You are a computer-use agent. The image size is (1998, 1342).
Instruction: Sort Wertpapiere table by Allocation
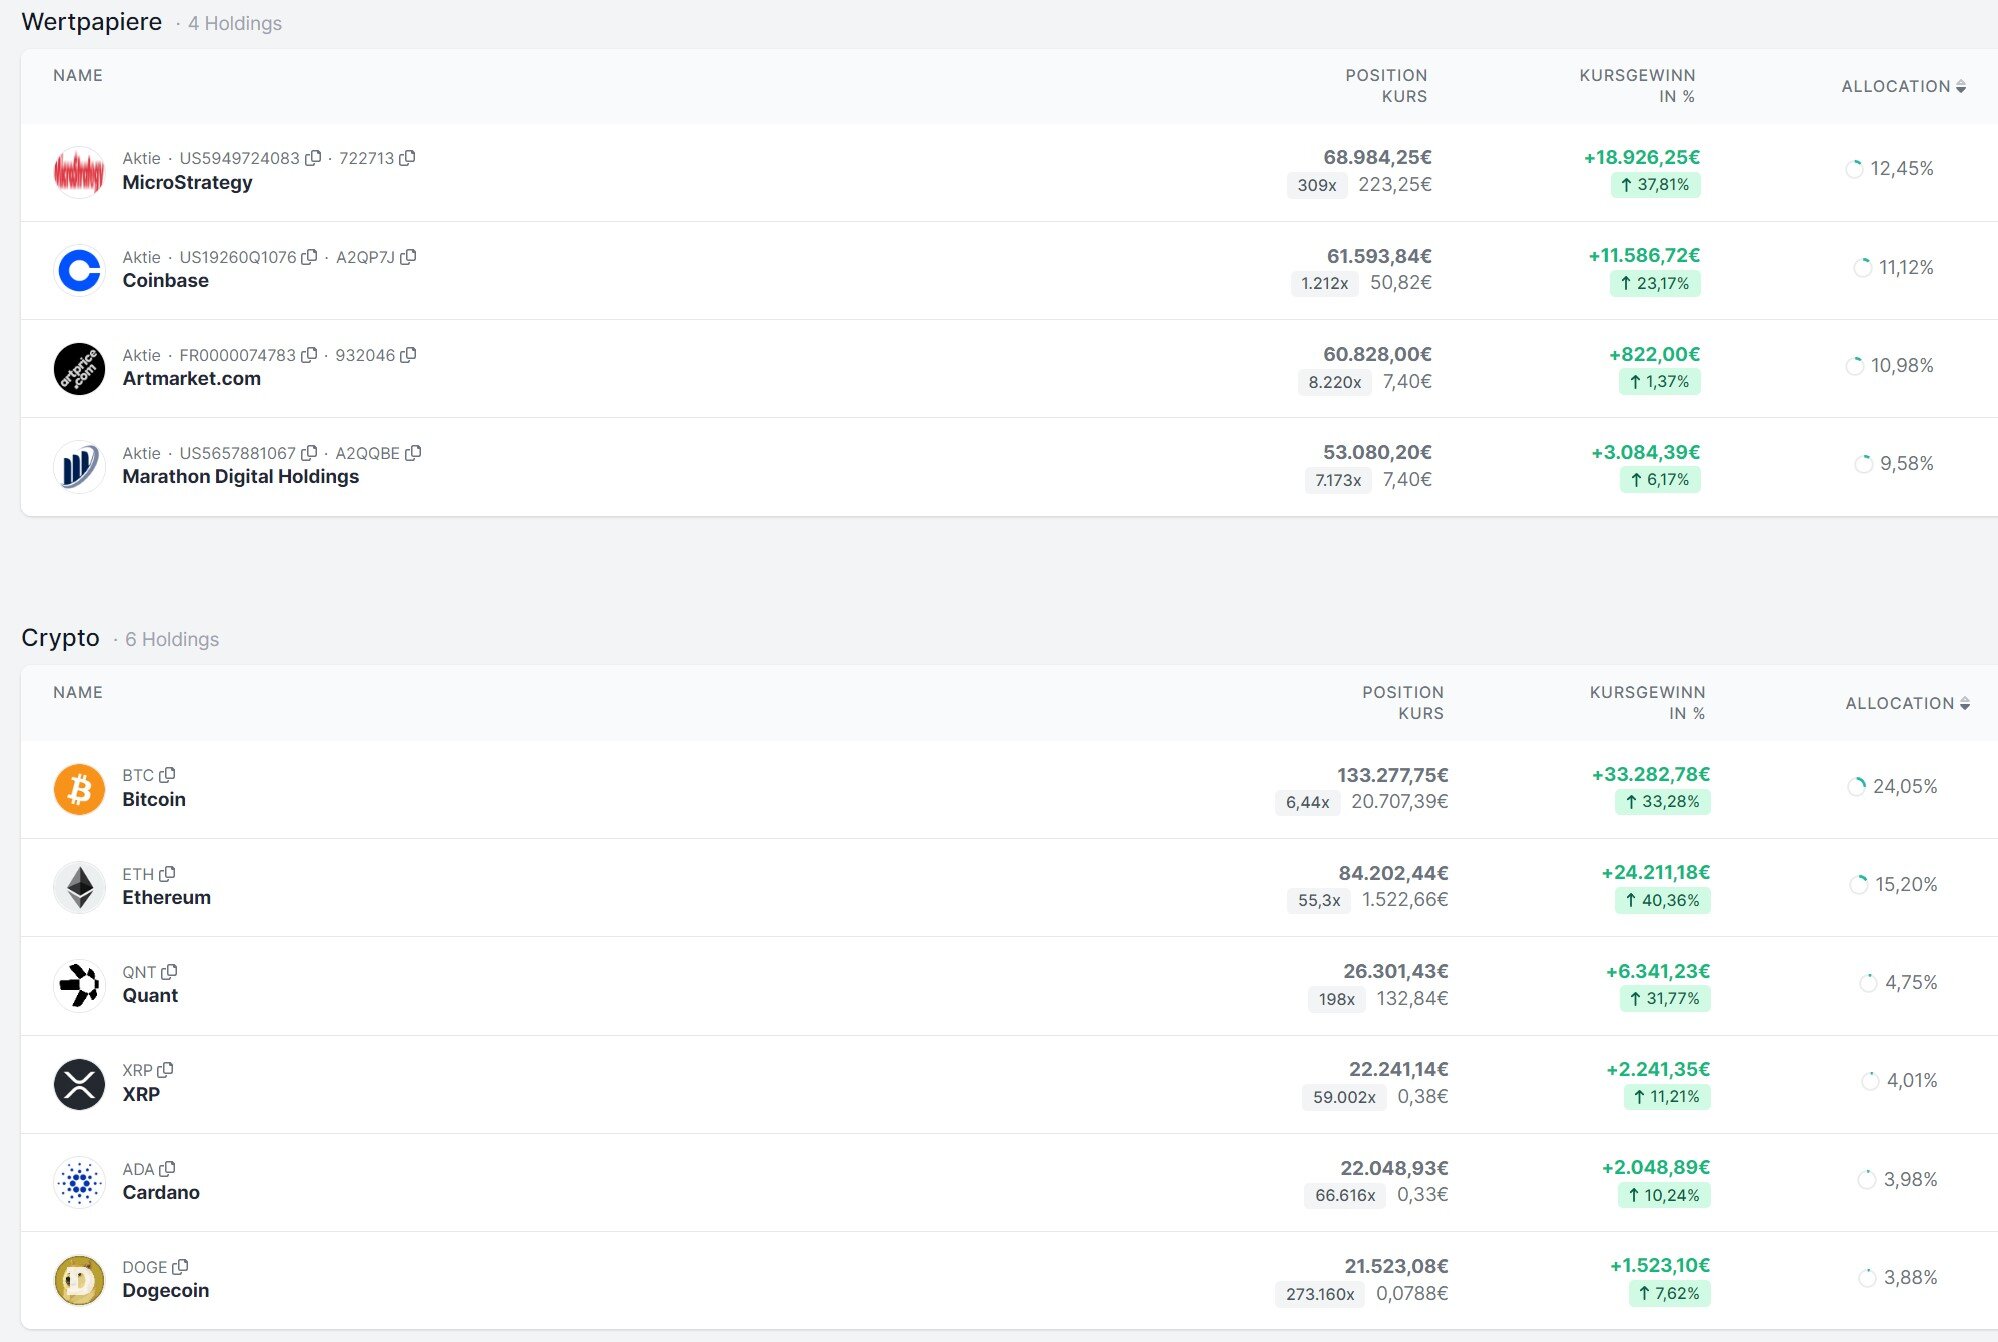[1903, 86]
